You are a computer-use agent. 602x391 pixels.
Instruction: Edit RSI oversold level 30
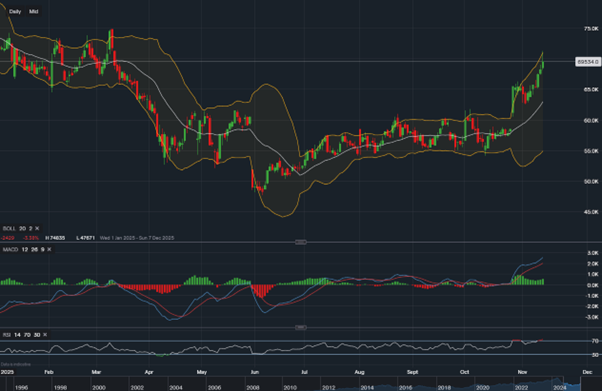click(37, 335)
